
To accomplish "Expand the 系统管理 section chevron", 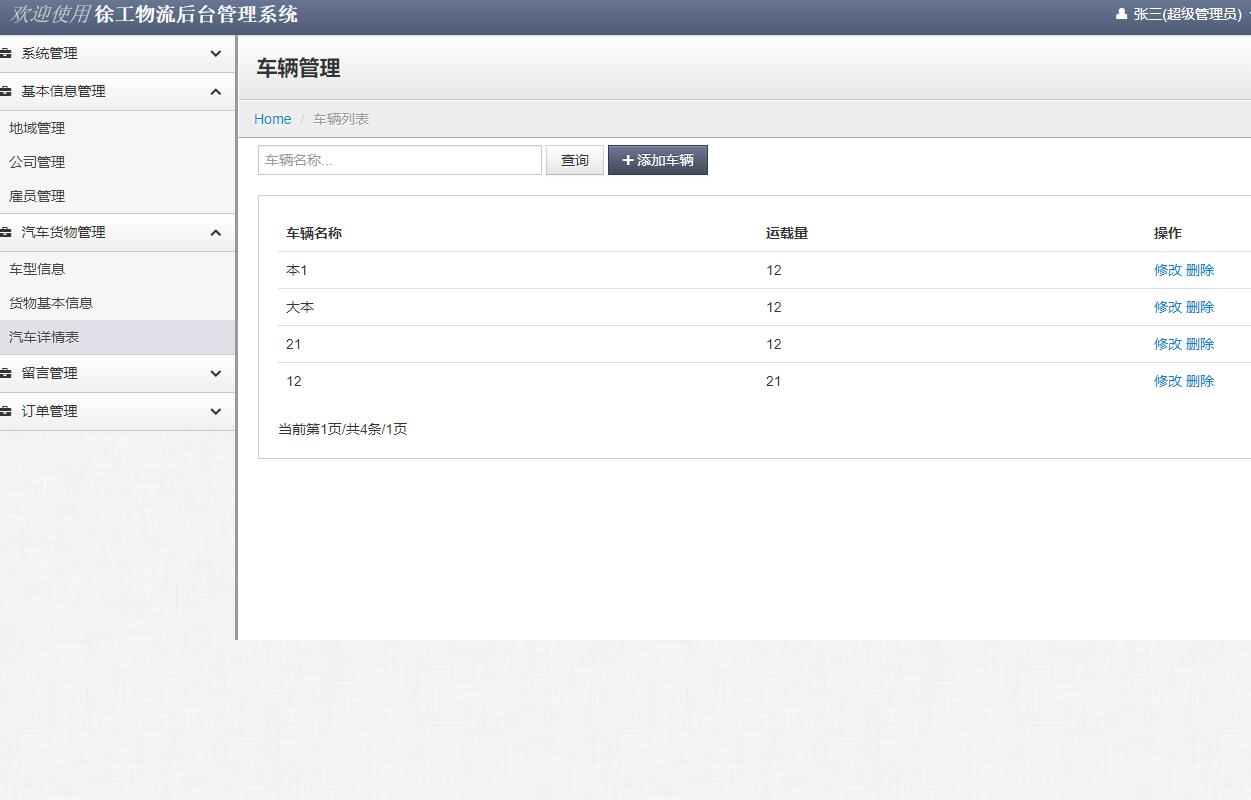I will coord(215,53).
